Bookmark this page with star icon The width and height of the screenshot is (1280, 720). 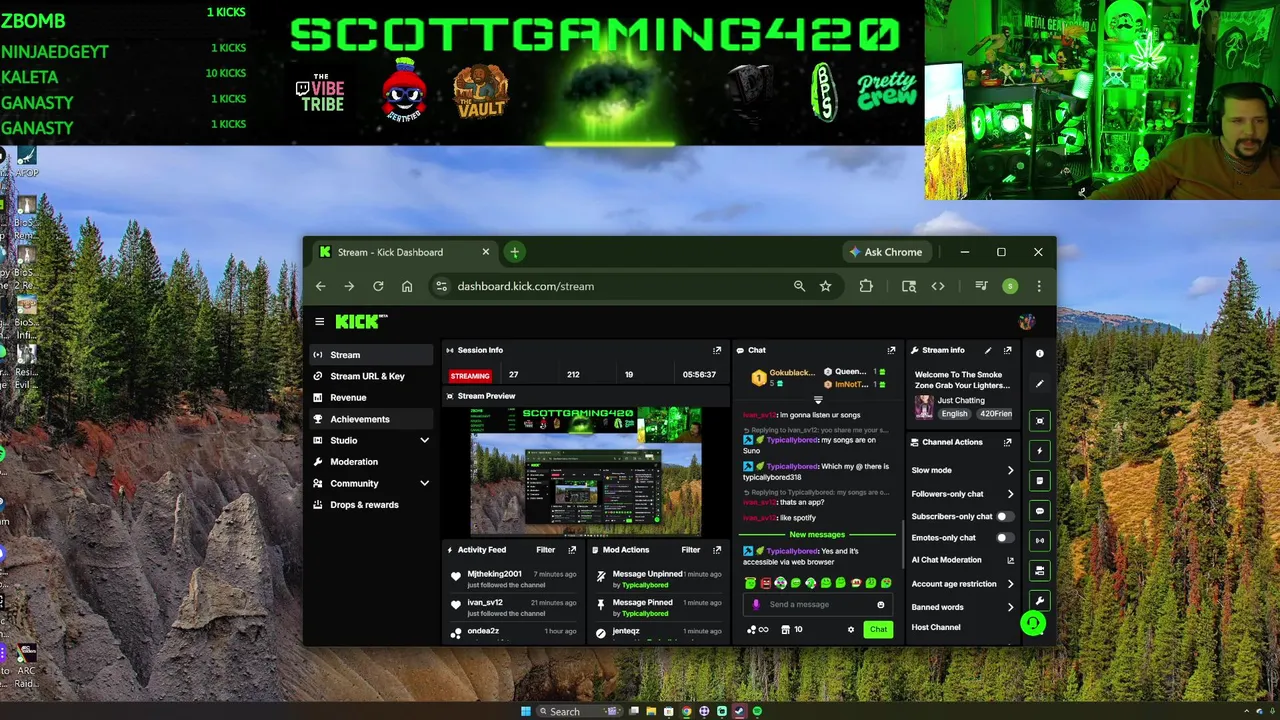(x=825, y=286)
